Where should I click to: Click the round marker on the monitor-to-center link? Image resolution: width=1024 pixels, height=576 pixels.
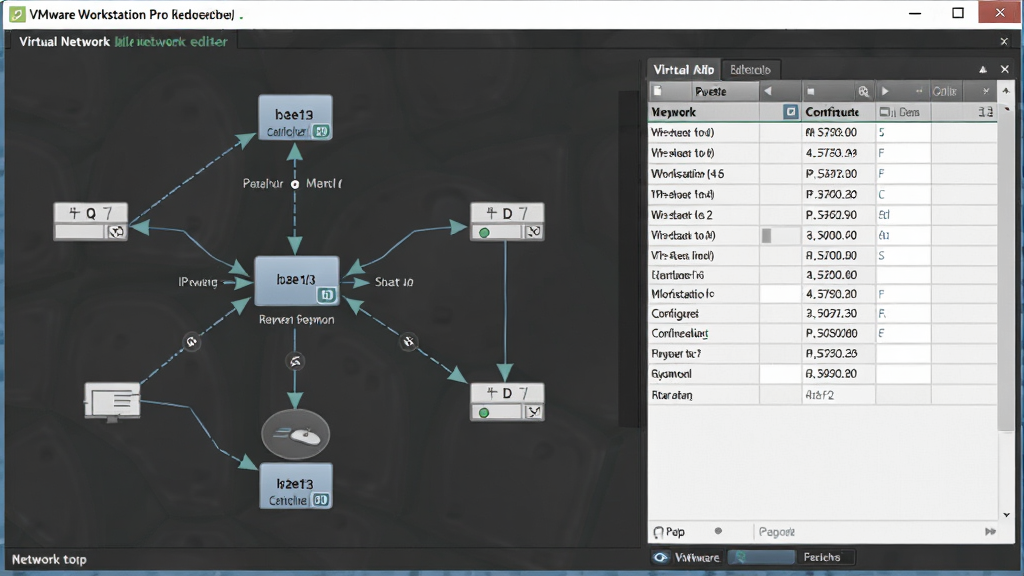(x=191, y=342)
